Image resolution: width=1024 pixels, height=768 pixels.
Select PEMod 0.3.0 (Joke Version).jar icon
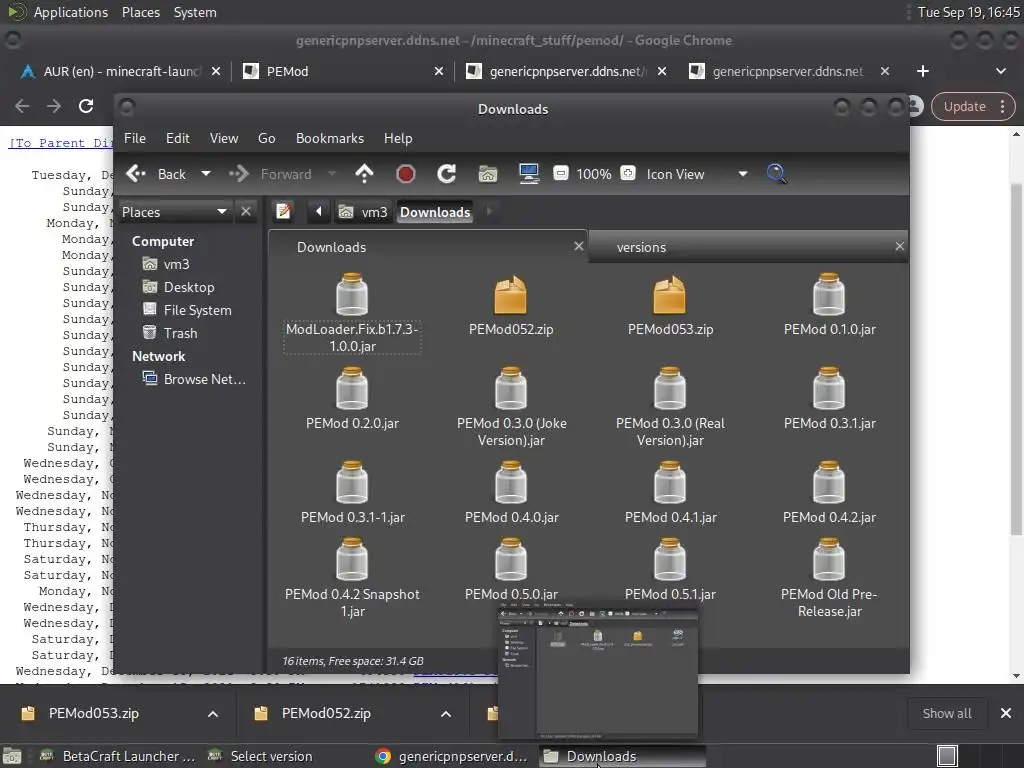[511, 389]
